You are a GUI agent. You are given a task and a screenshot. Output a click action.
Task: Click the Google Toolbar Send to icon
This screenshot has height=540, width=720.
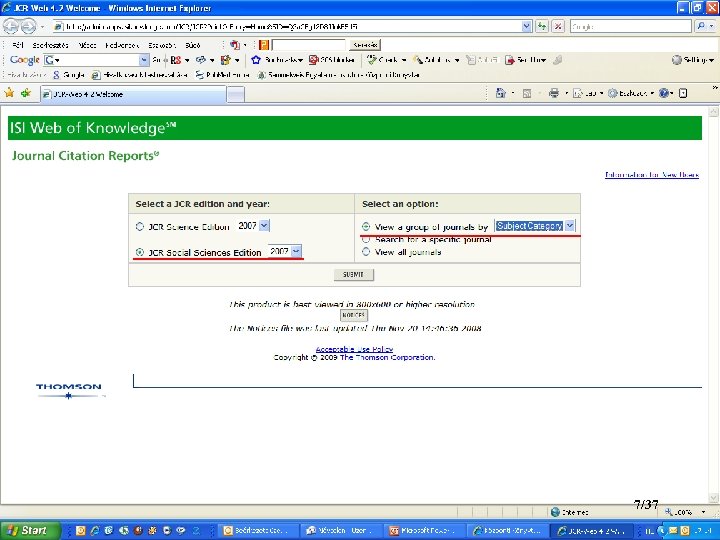coord(509,60)
